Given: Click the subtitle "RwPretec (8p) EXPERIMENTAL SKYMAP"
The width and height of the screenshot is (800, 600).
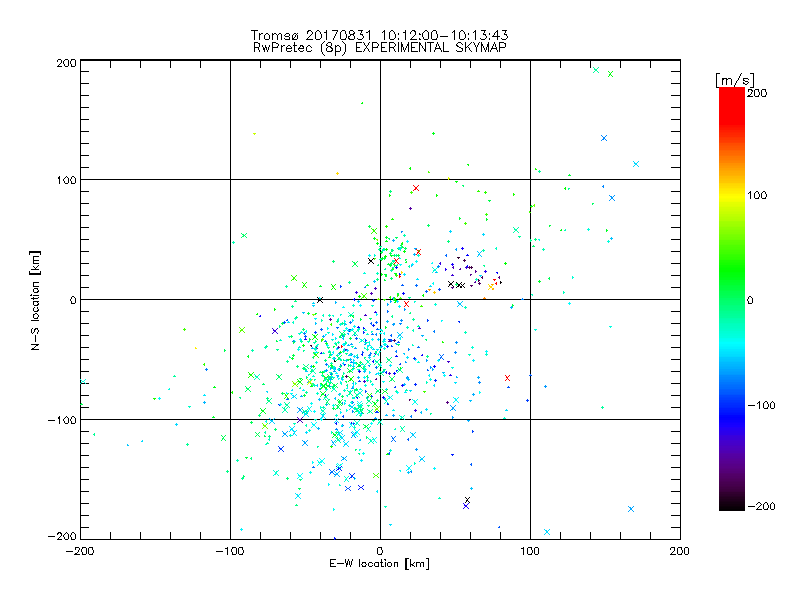Looking at the screenshot, I should (x=380, y=48).
